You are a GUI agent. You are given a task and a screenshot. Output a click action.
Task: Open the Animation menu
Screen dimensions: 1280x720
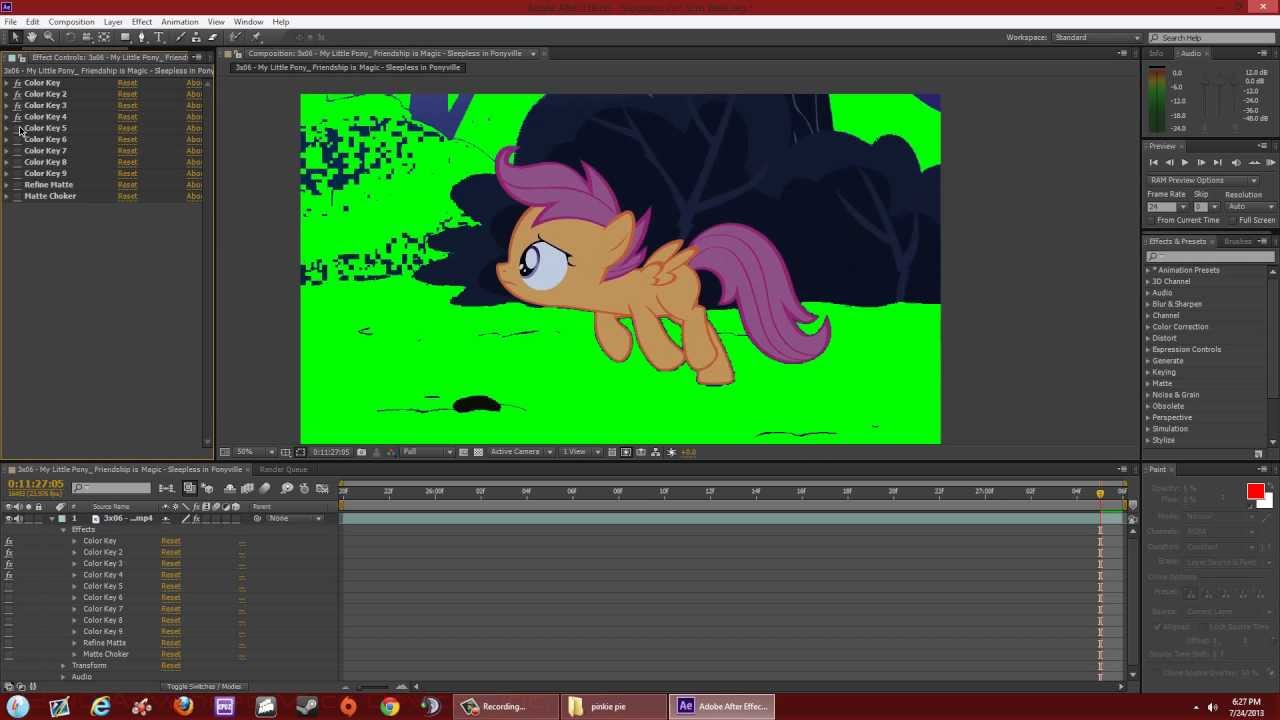[180, 21]
